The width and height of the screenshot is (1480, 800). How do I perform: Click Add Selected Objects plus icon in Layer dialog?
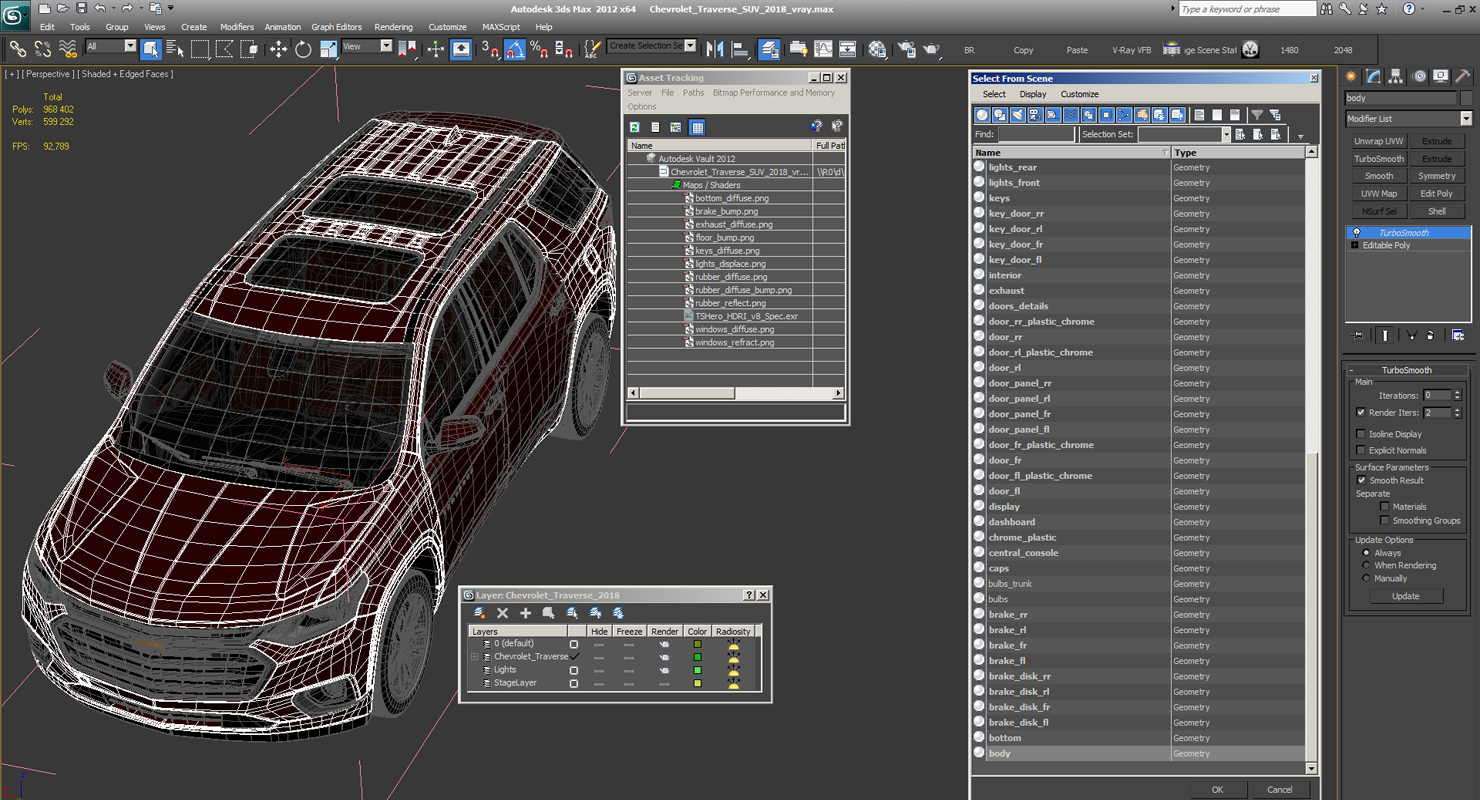point(526,613)
